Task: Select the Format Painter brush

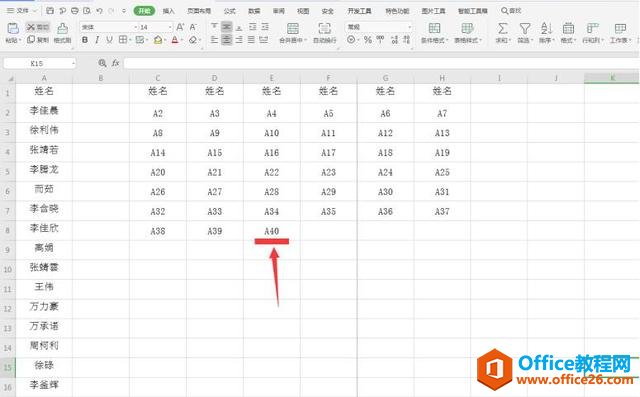Action: tap(62, 28)
